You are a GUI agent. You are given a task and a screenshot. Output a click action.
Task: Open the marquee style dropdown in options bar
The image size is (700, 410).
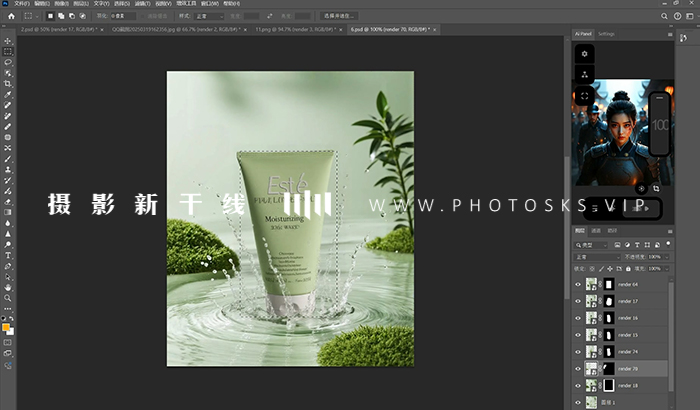click(210, 16)
